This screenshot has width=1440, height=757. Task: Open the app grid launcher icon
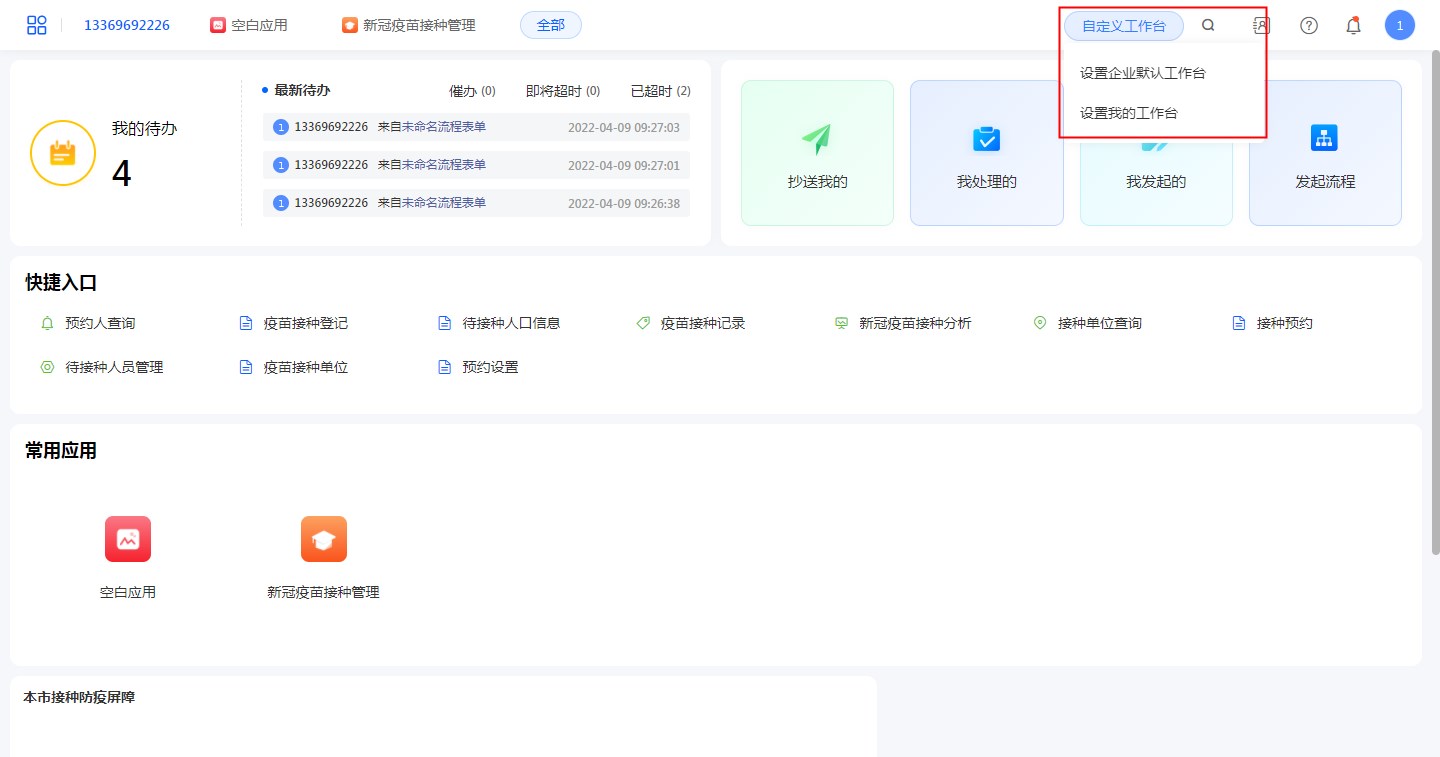coord(37,26)
